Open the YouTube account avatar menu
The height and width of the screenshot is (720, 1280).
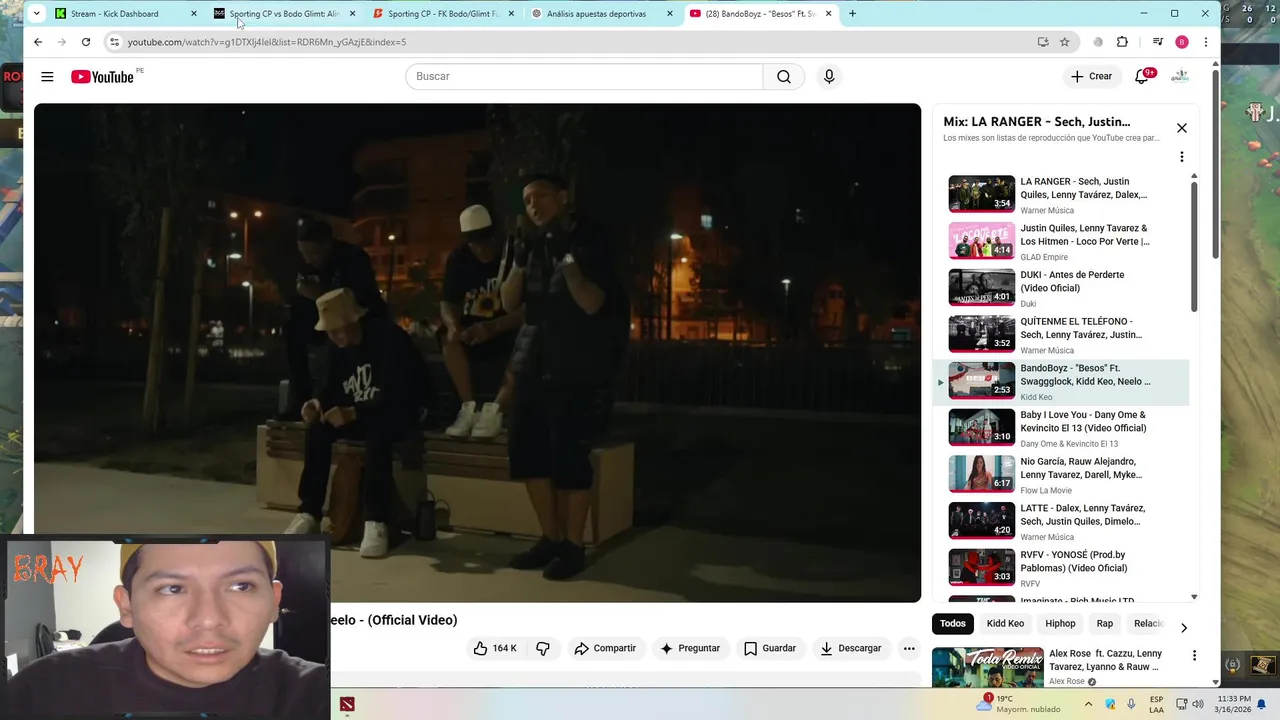point(1180,76)
